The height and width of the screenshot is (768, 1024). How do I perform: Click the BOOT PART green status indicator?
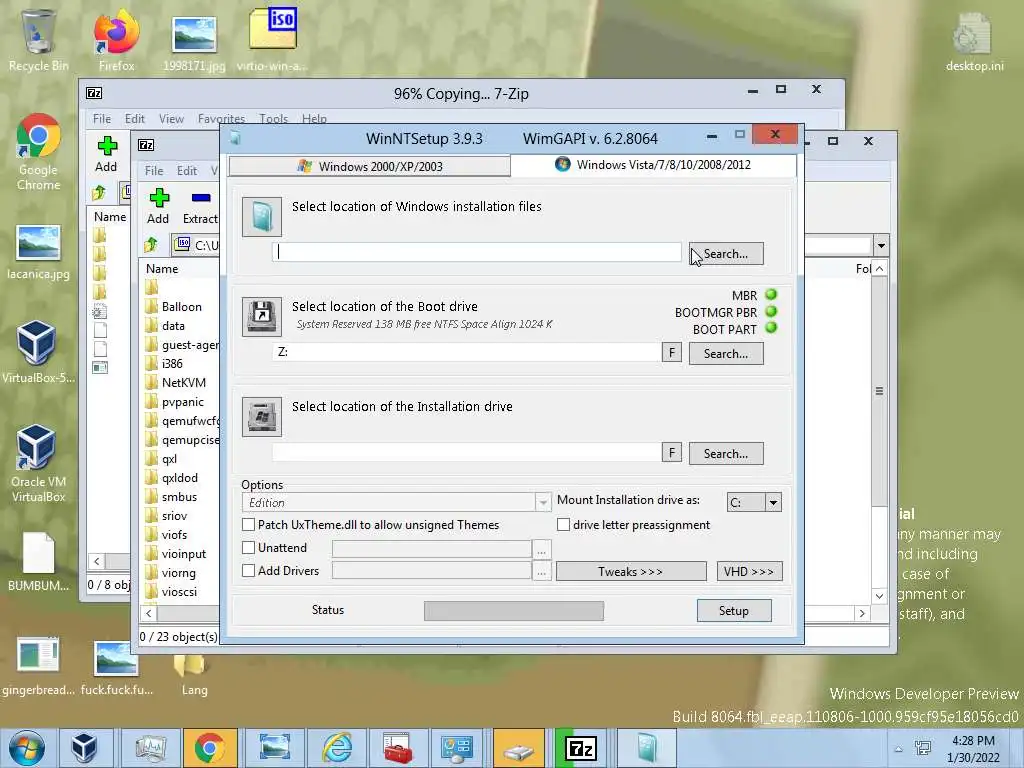pos(771,328)
